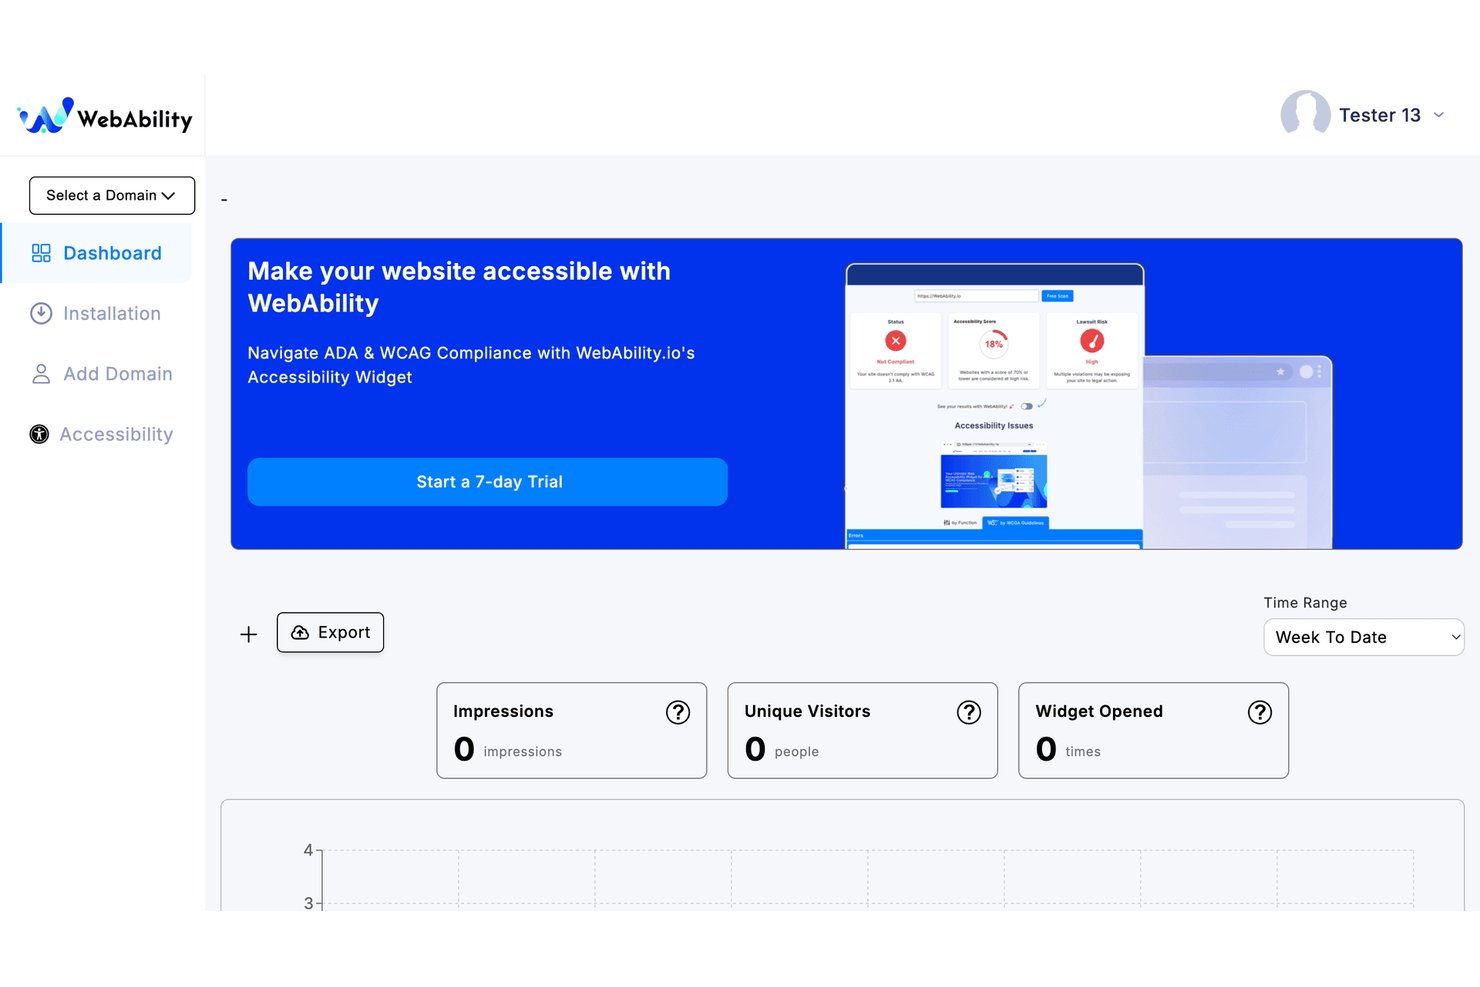Click the Installation download icon

pos(41,314)
